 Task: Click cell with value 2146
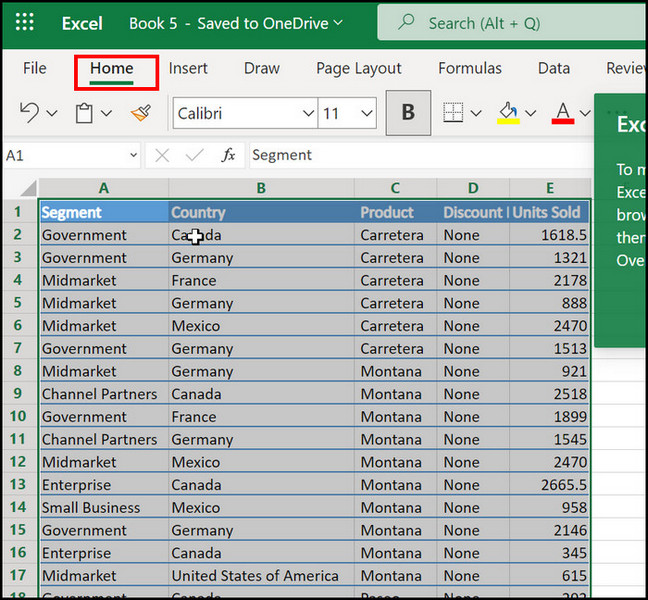[550, 530]
